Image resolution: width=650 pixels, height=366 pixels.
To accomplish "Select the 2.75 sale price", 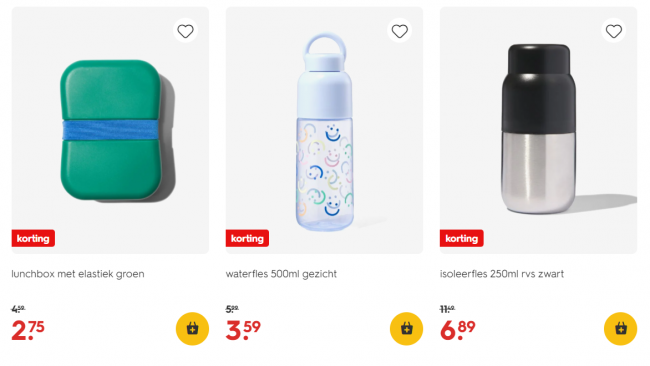I will [x=28, y=330].
